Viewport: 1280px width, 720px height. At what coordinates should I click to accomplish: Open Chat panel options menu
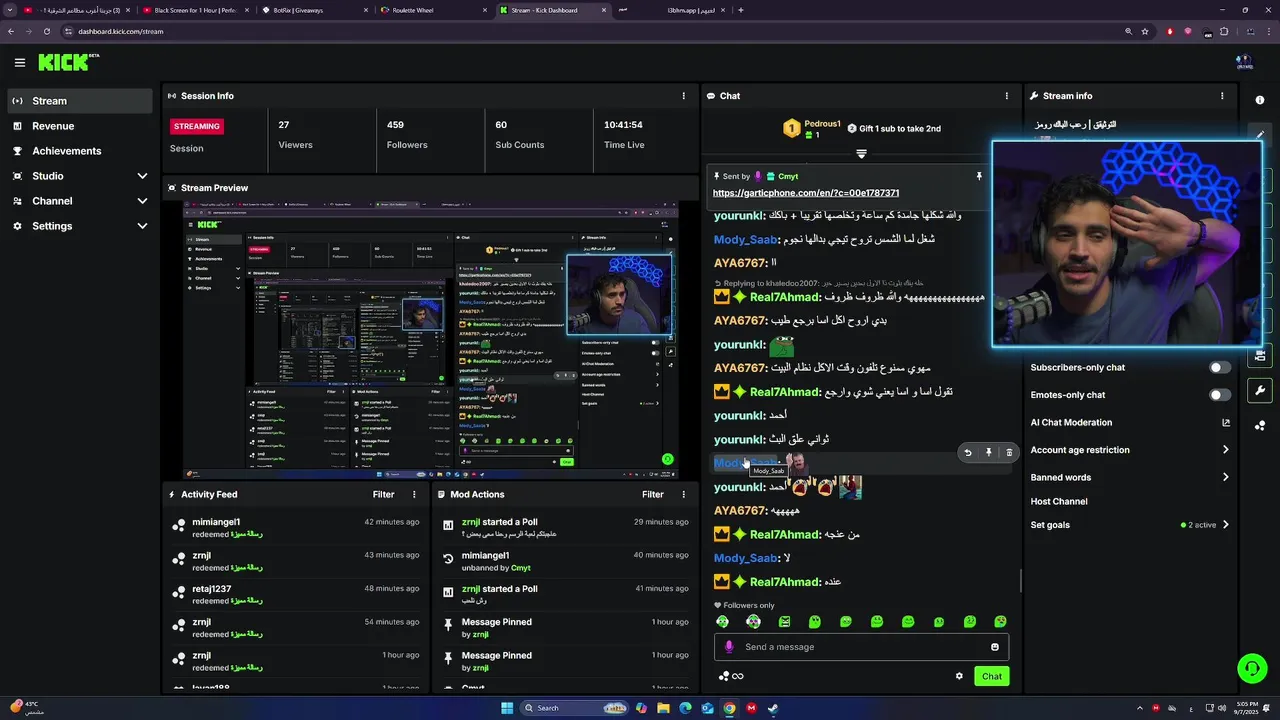click(x=1007, y=96)
